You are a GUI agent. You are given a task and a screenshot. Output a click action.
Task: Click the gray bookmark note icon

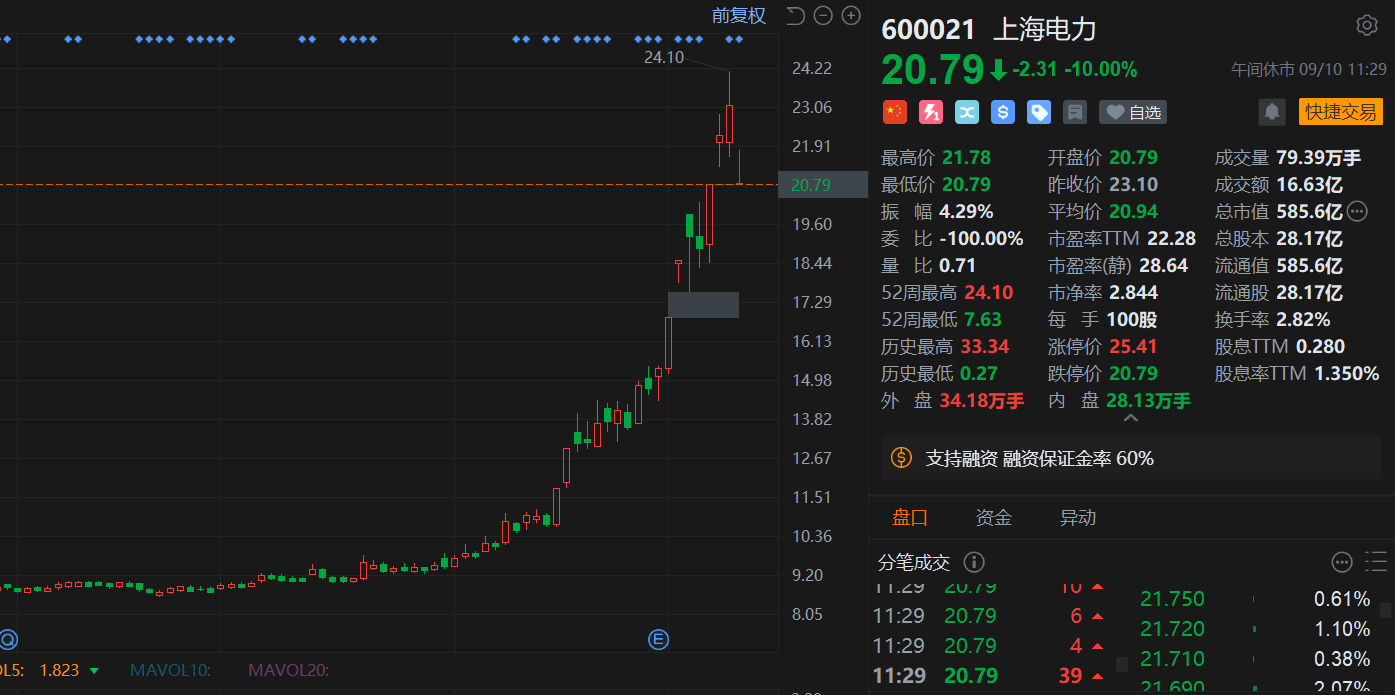click(x=1075, y=112)
